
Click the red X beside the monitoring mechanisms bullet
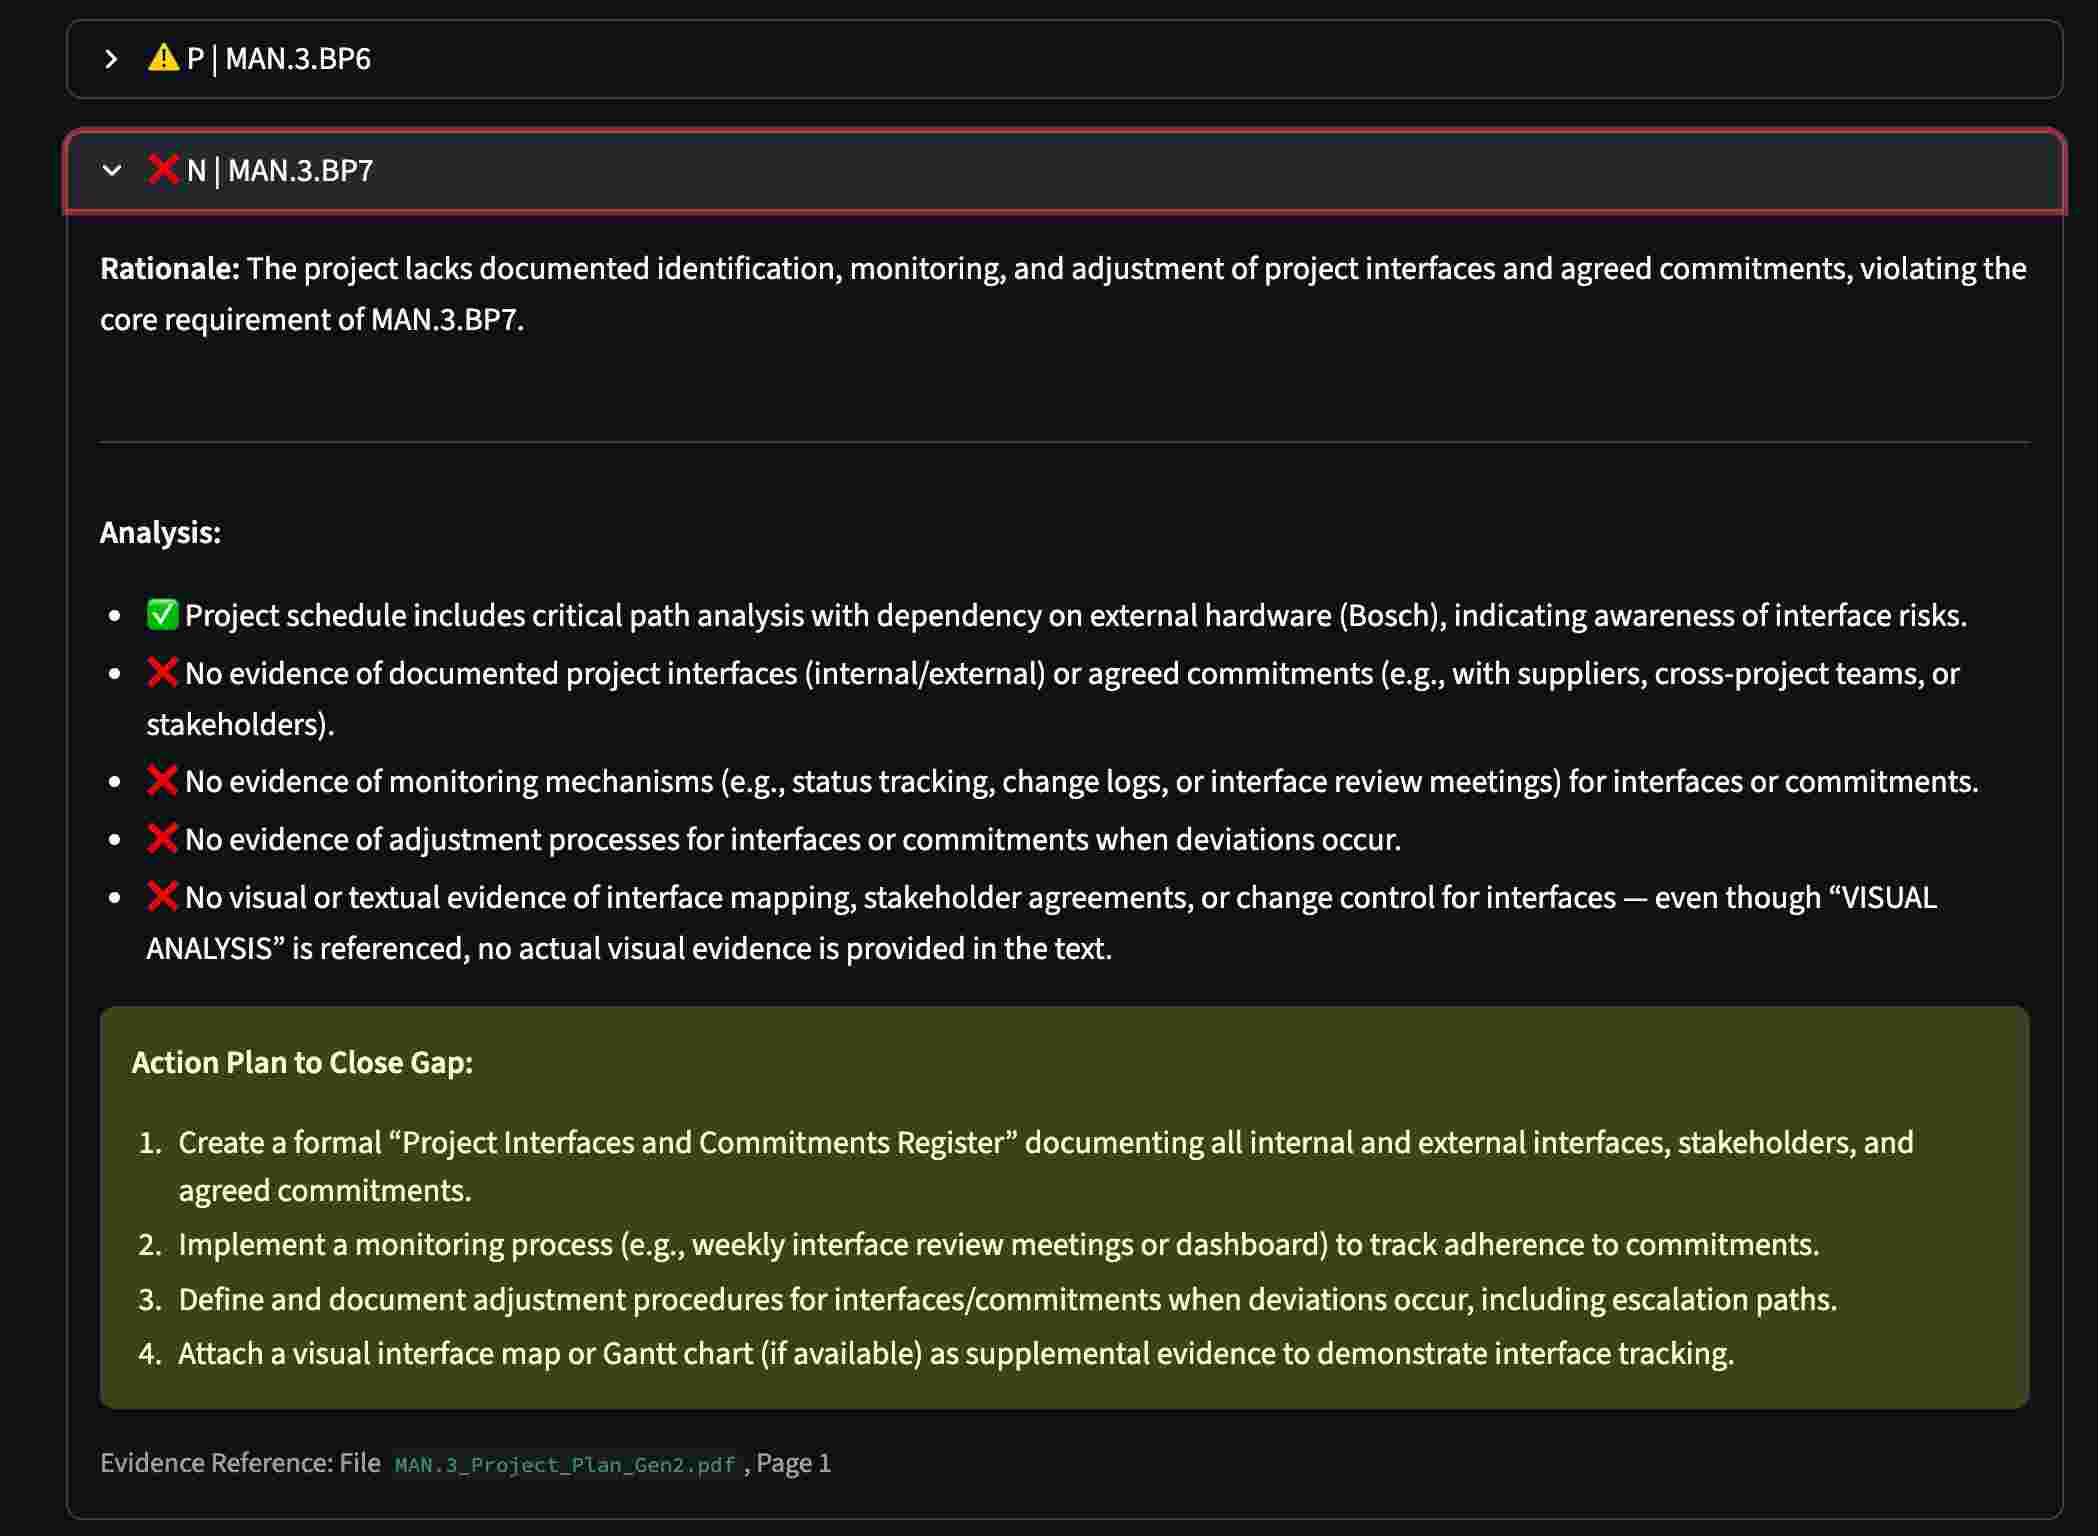pyautogui.click(x=160, y=780)
